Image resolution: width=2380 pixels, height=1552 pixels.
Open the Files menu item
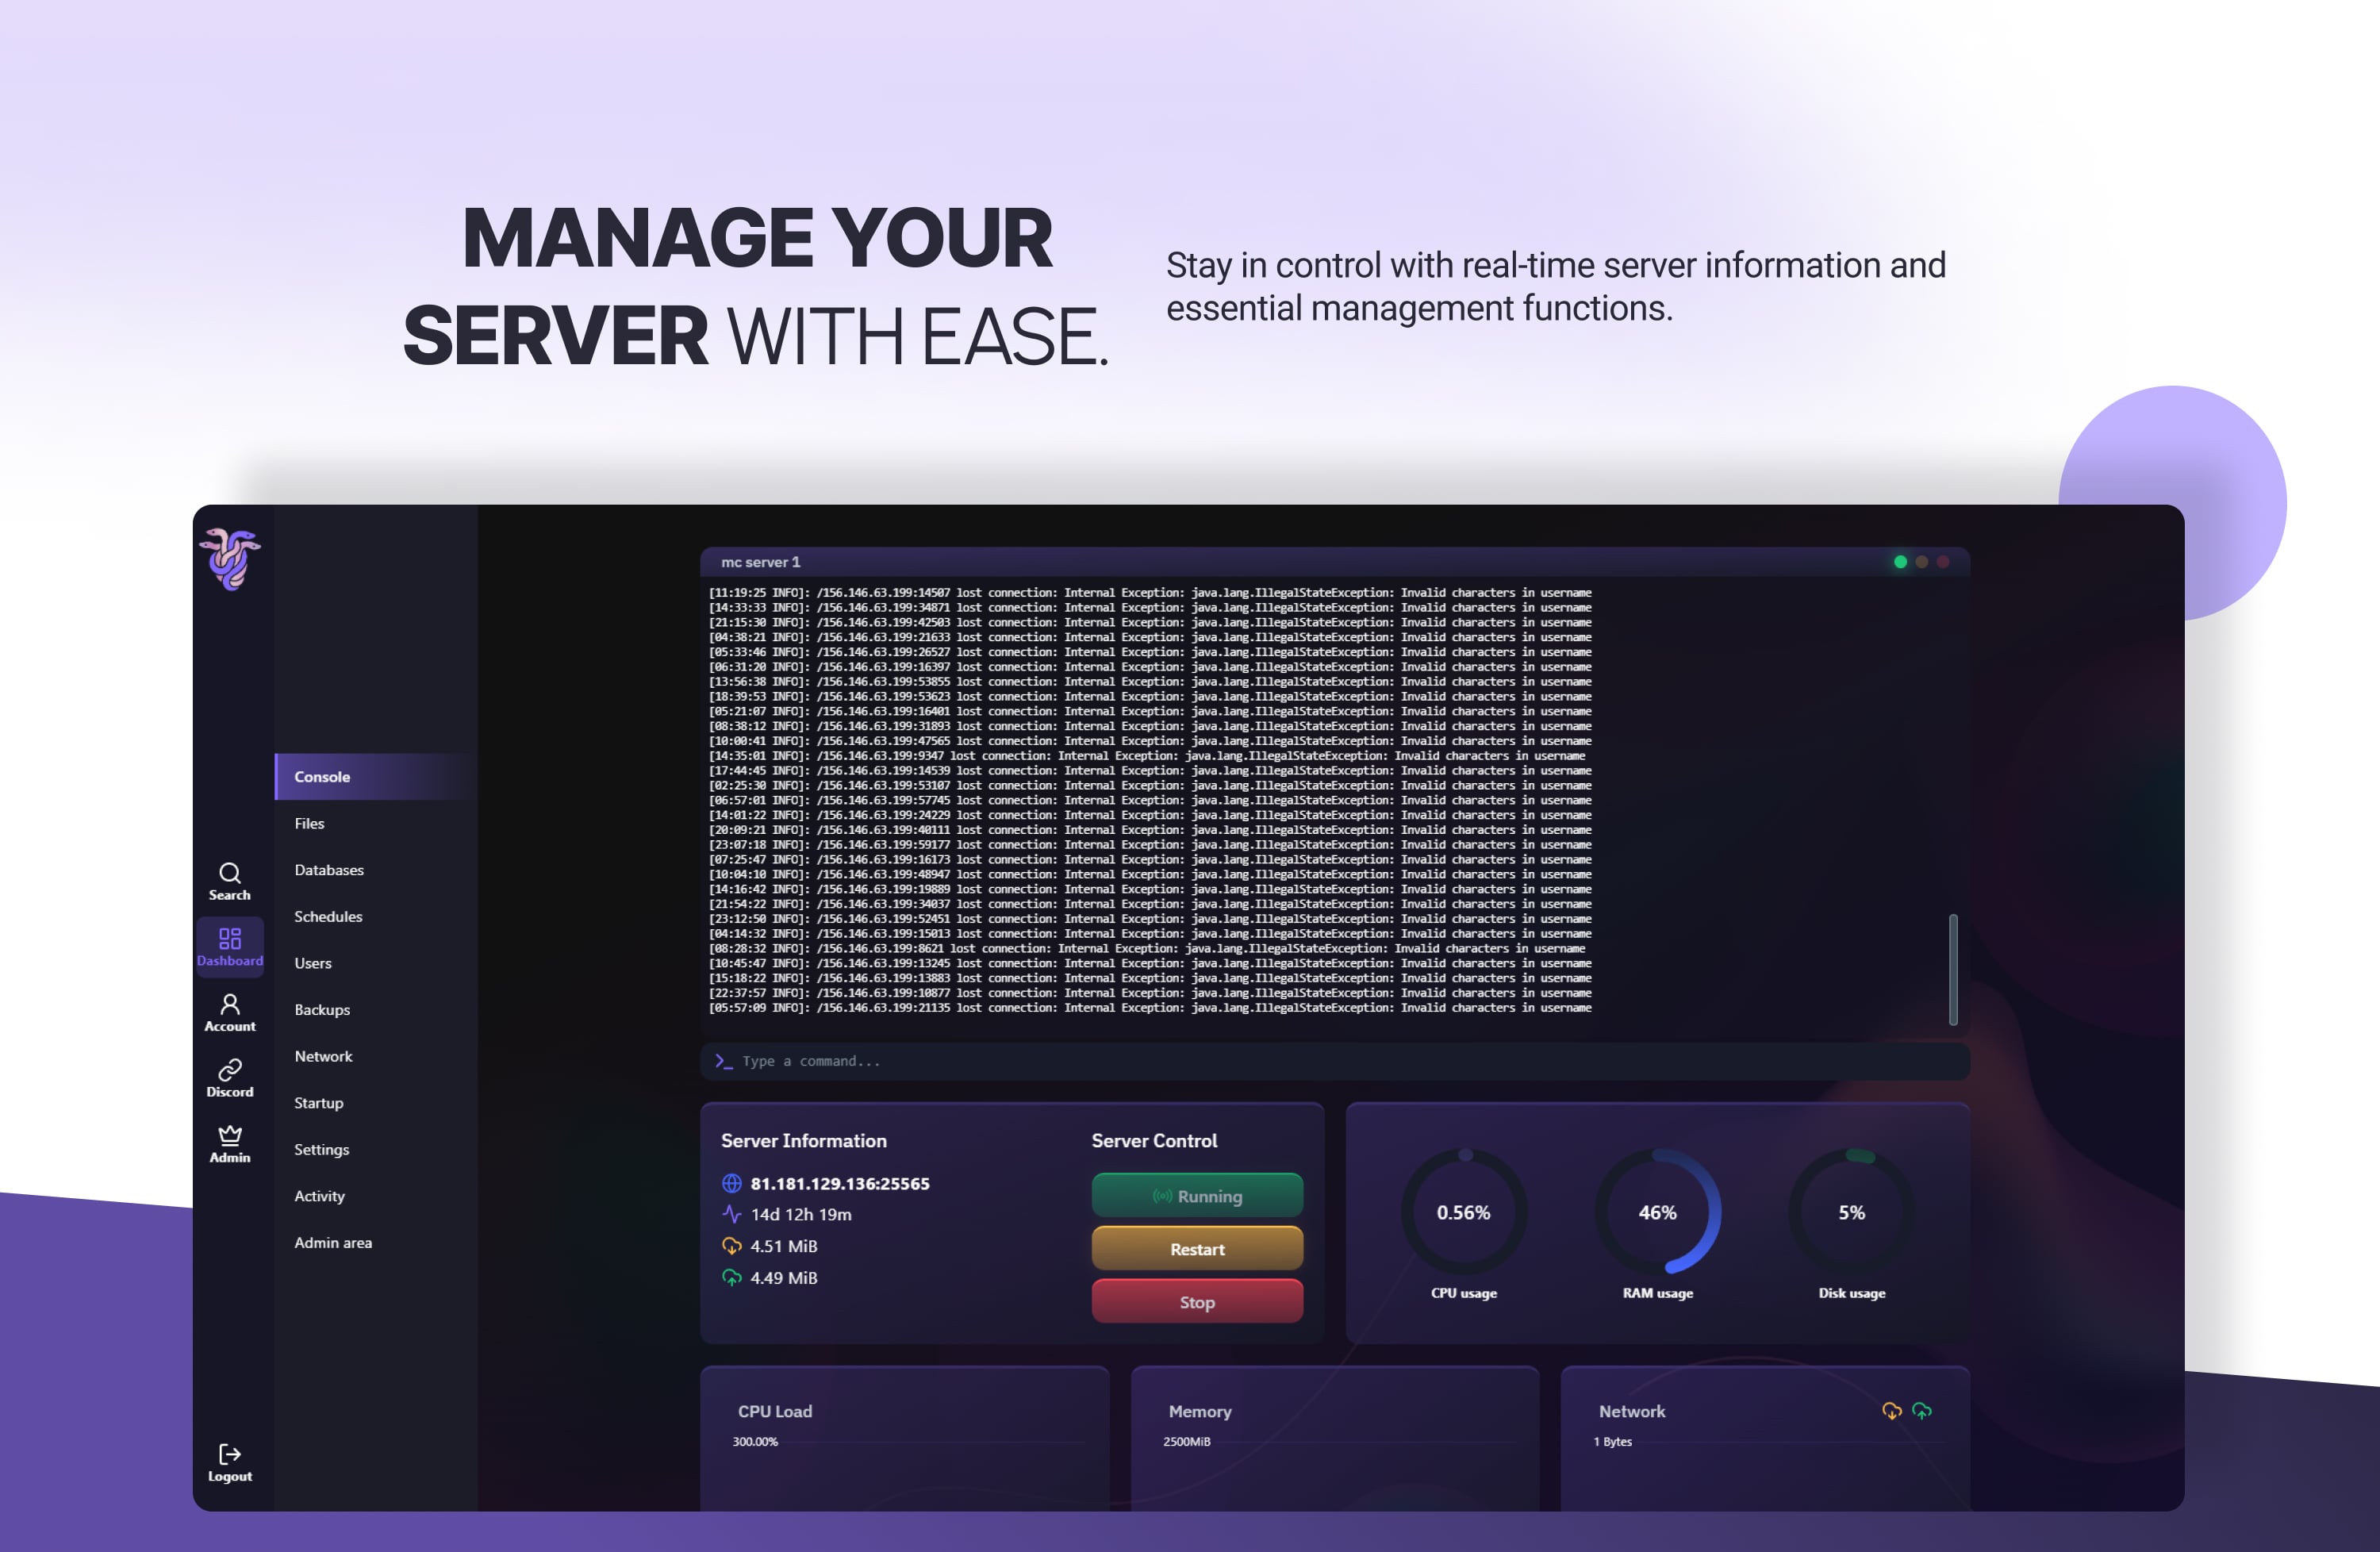point(309,823)
